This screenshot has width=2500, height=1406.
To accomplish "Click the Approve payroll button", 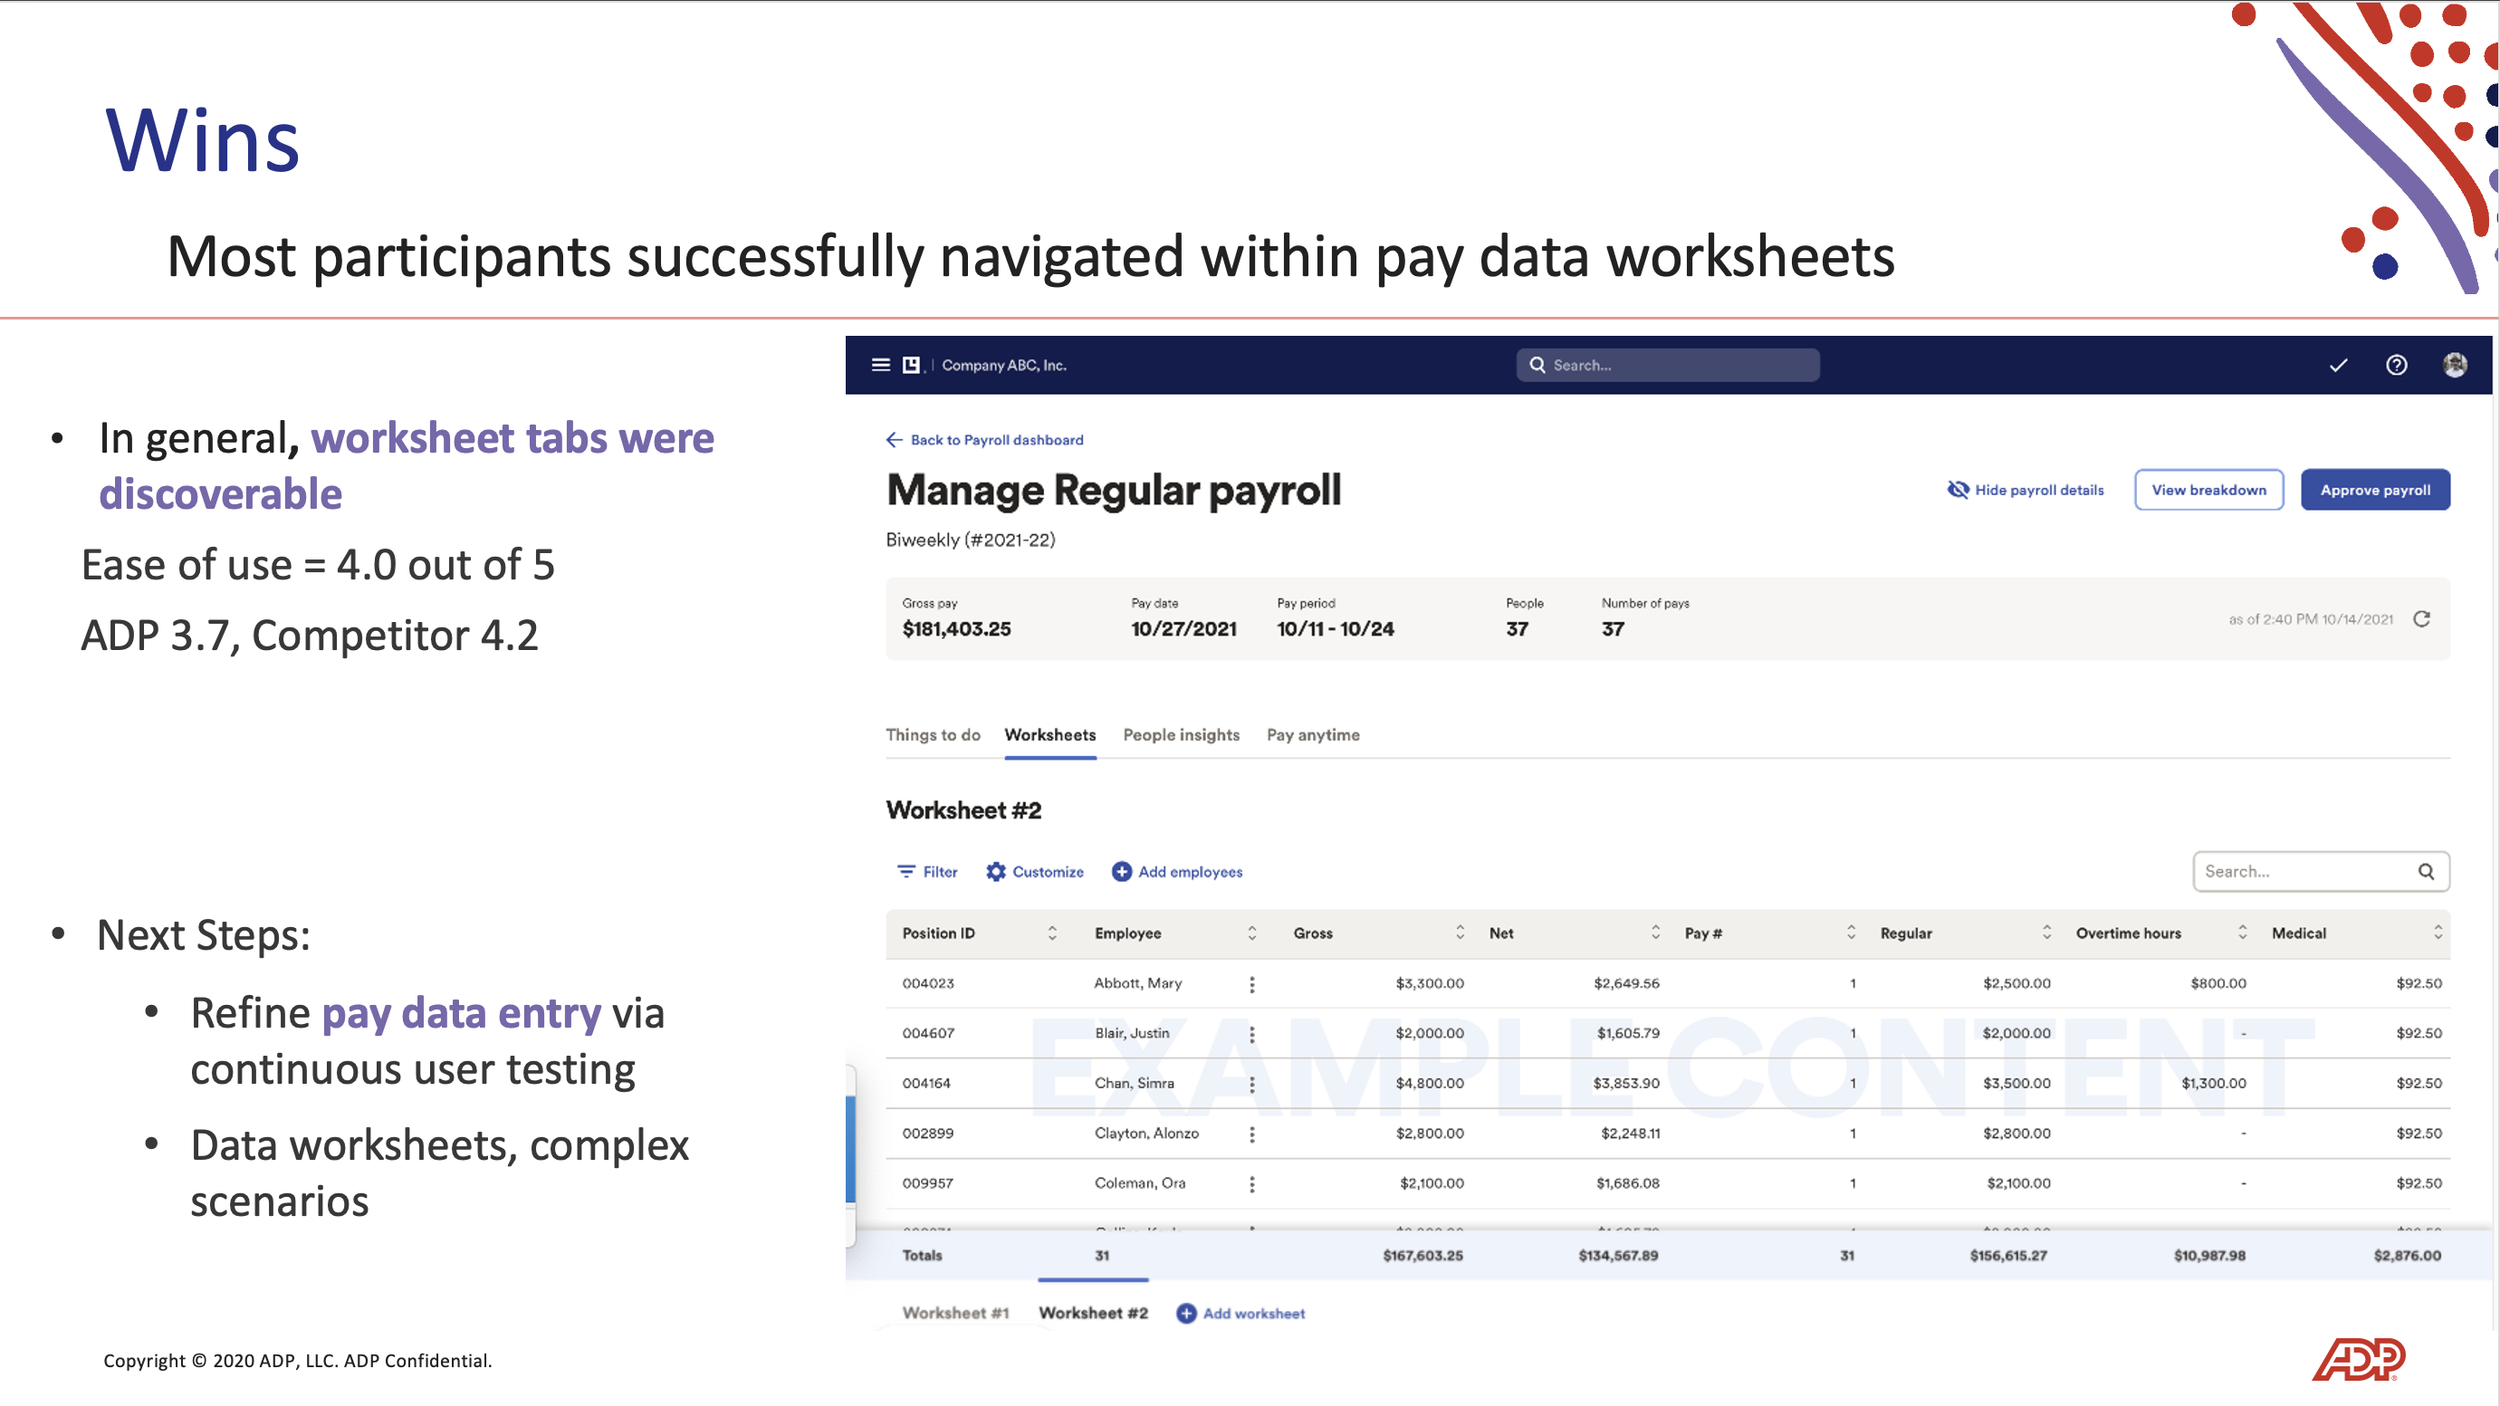I will tap(2375, 490).
